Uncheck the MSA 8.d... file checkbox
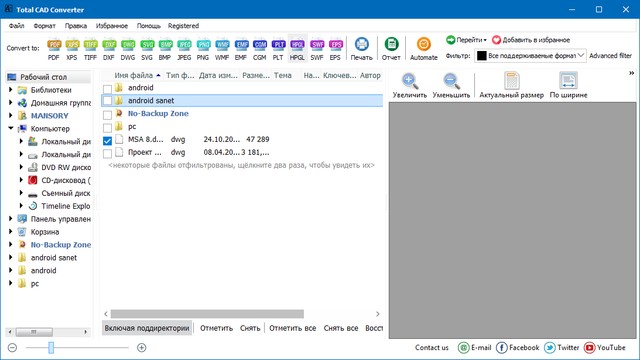This screenshot has width=640, height=360. [x=107, y=141]
